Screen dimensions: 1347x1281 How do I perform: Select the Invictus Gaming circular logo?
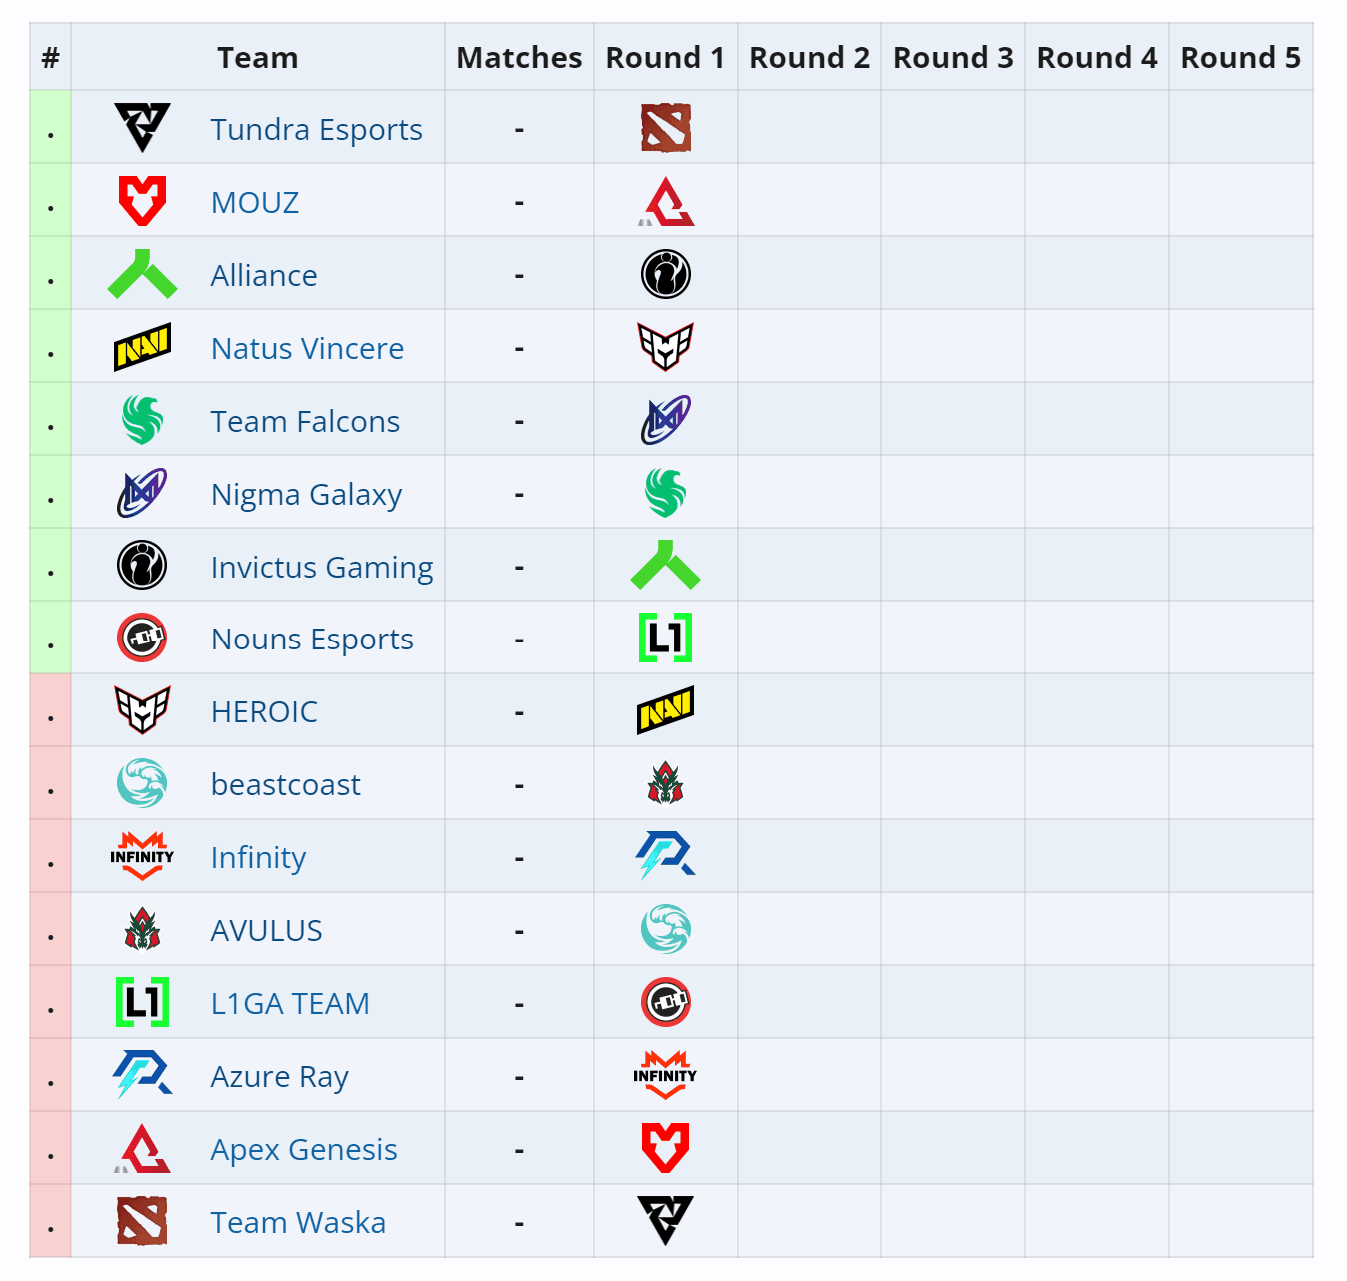[141, 565]
